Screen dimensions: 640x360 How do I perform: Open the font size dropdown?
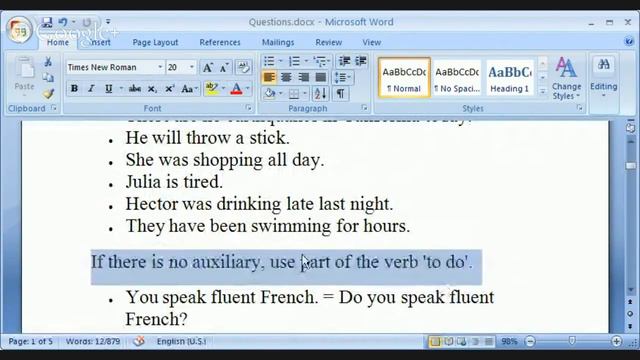coord(191,67)
